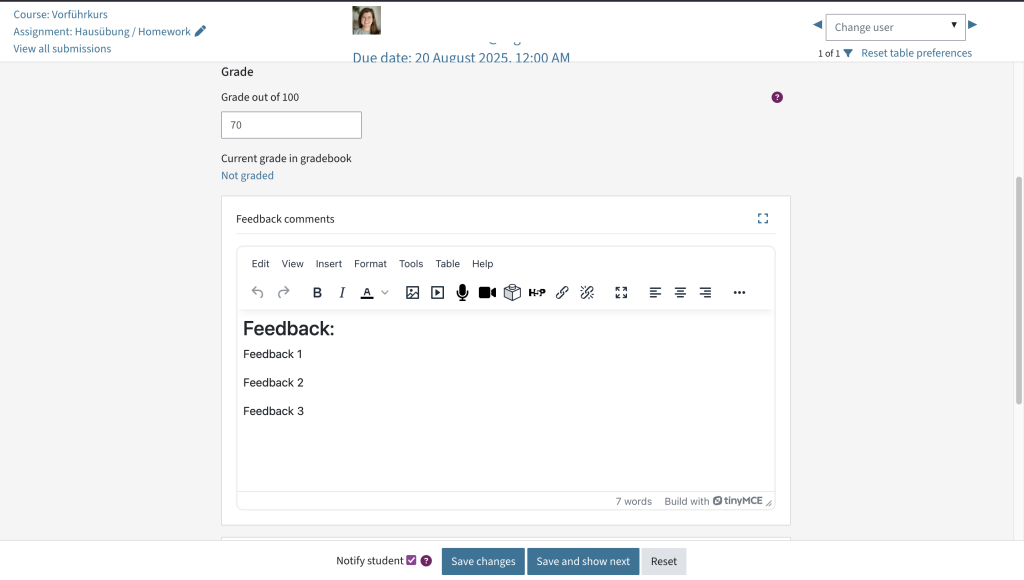Open the View menu

293,264
